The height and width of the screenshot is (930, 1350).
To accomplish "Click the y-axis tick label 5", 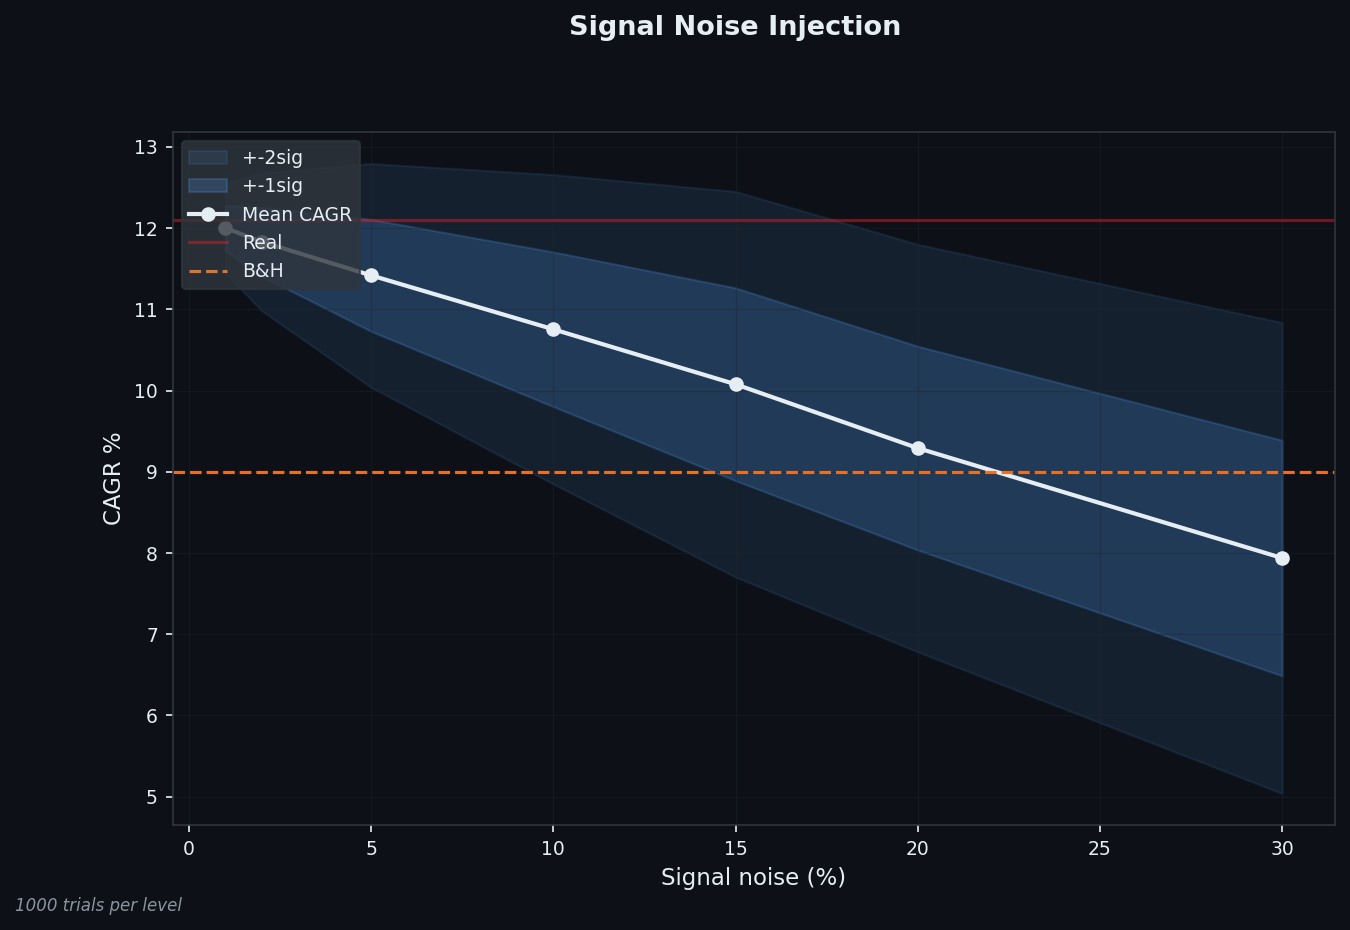I will pyautogui.click(x=152, y=797).
